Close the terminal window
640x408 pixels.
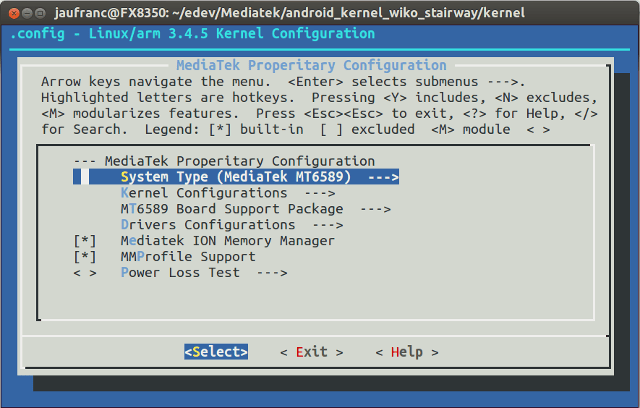tap(14, 13)
